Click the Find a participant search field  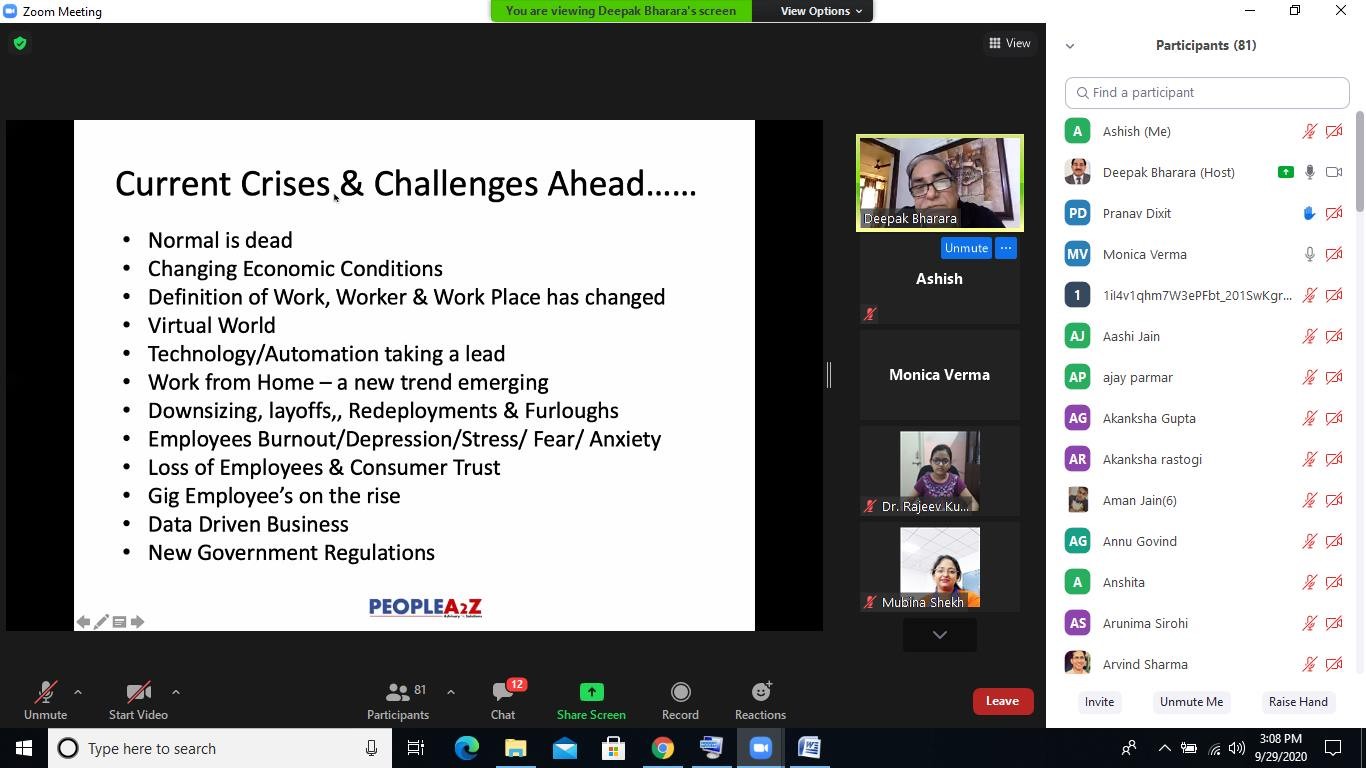pos(1207,93)
